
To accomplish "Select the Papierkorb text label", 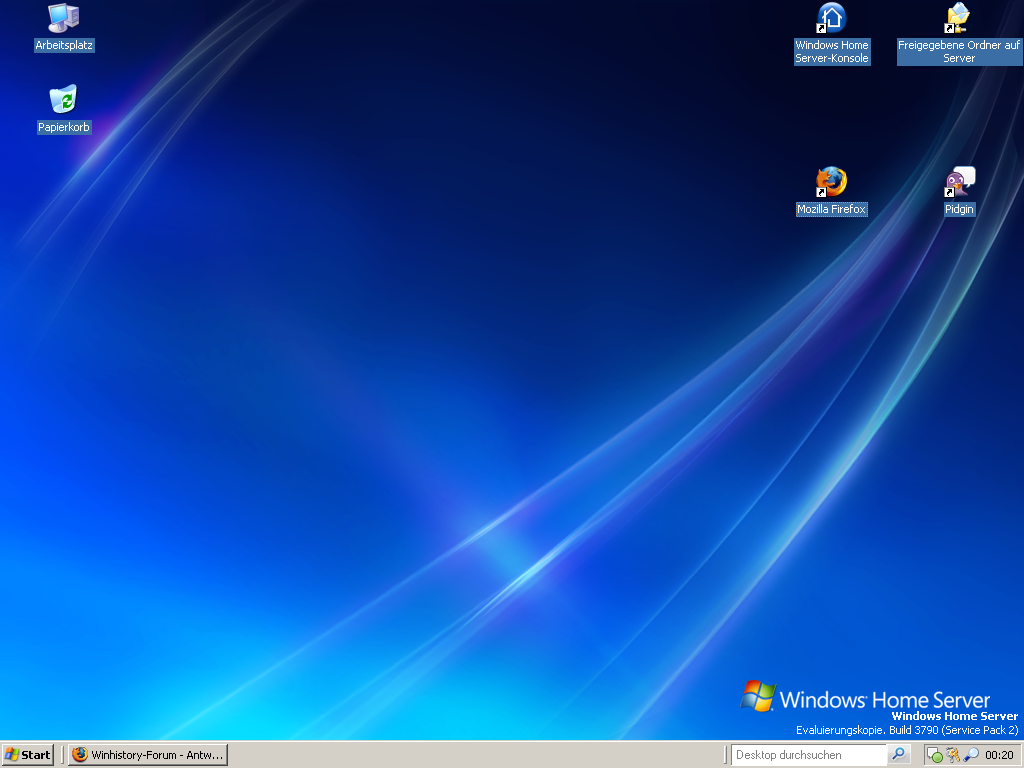I will pyautogui.click(x=64, y=128).
